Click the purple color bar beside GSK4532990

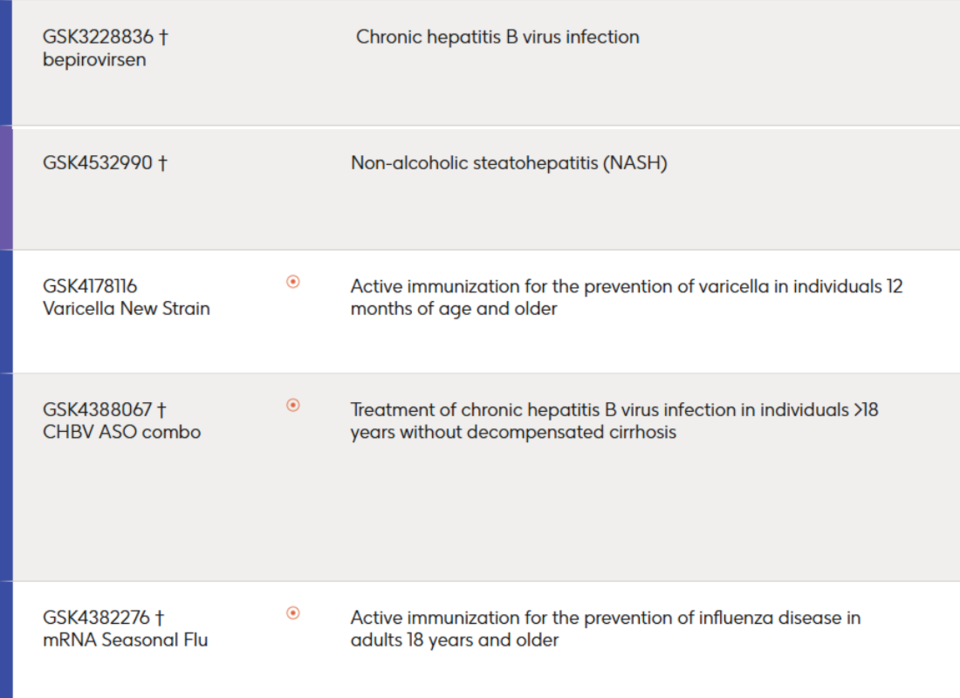(6, 188)
